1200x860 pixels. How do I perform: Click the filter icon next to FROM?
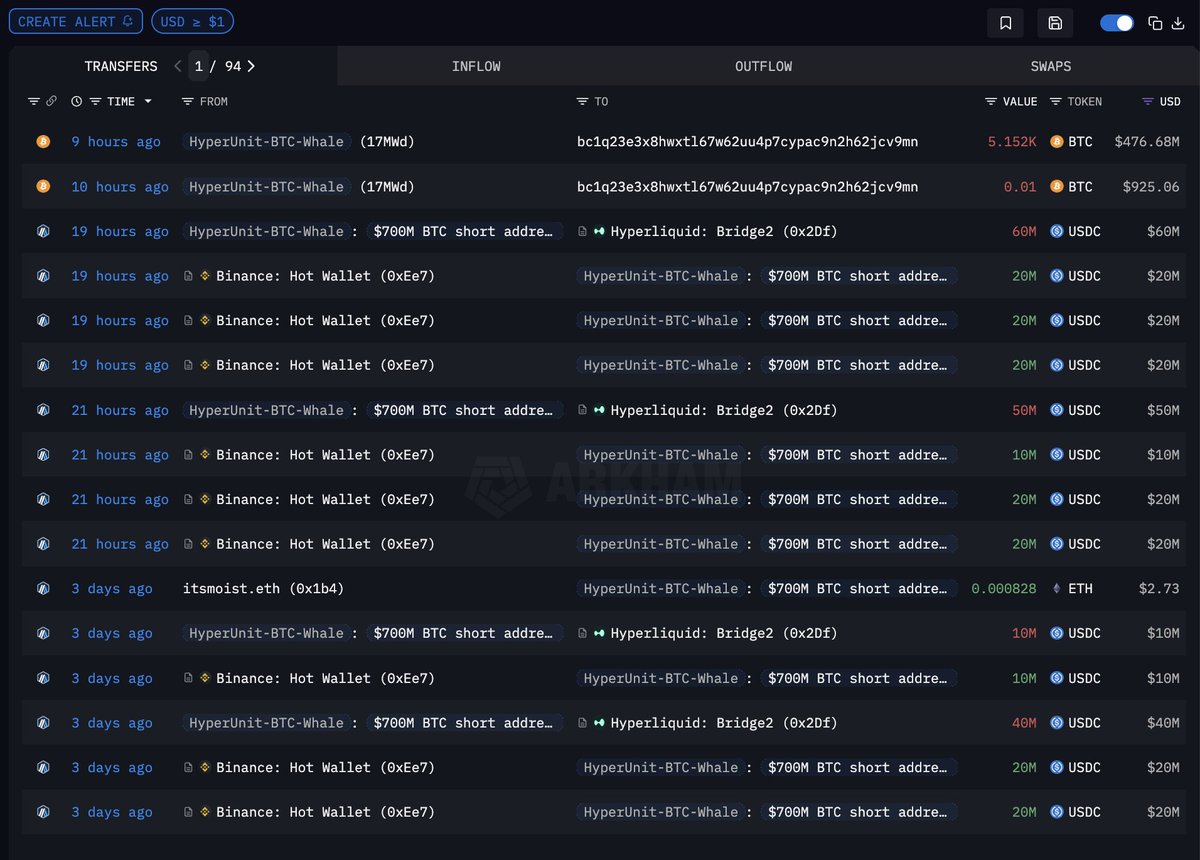coord(188,101)
